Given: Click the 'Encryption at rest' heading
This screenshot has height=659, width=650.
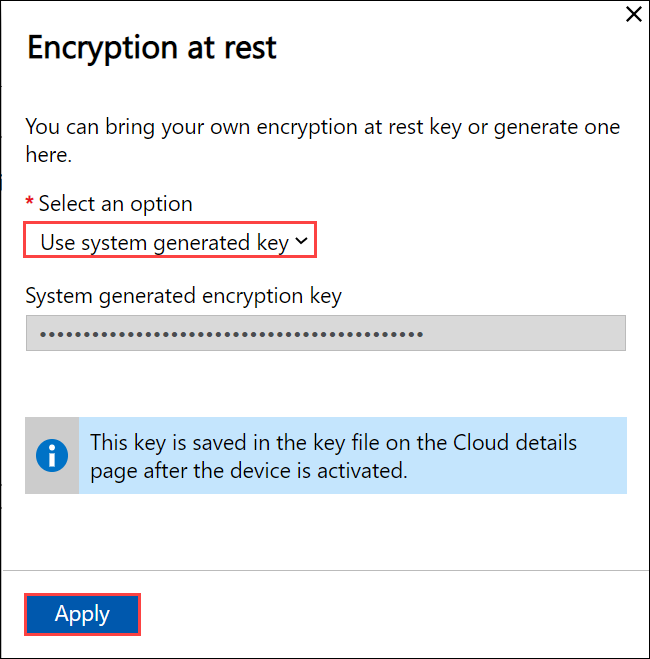Looking at the screenshot, I should click(151, 48).
